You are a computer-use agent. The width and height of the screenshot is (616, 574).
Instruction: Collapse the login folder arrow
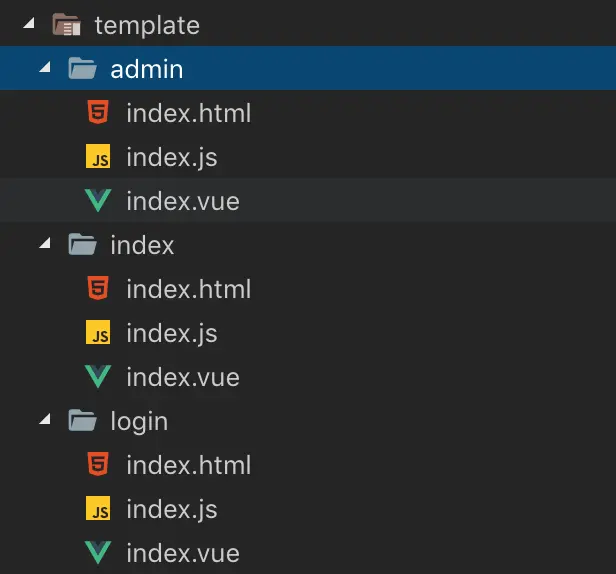point(44,420)
